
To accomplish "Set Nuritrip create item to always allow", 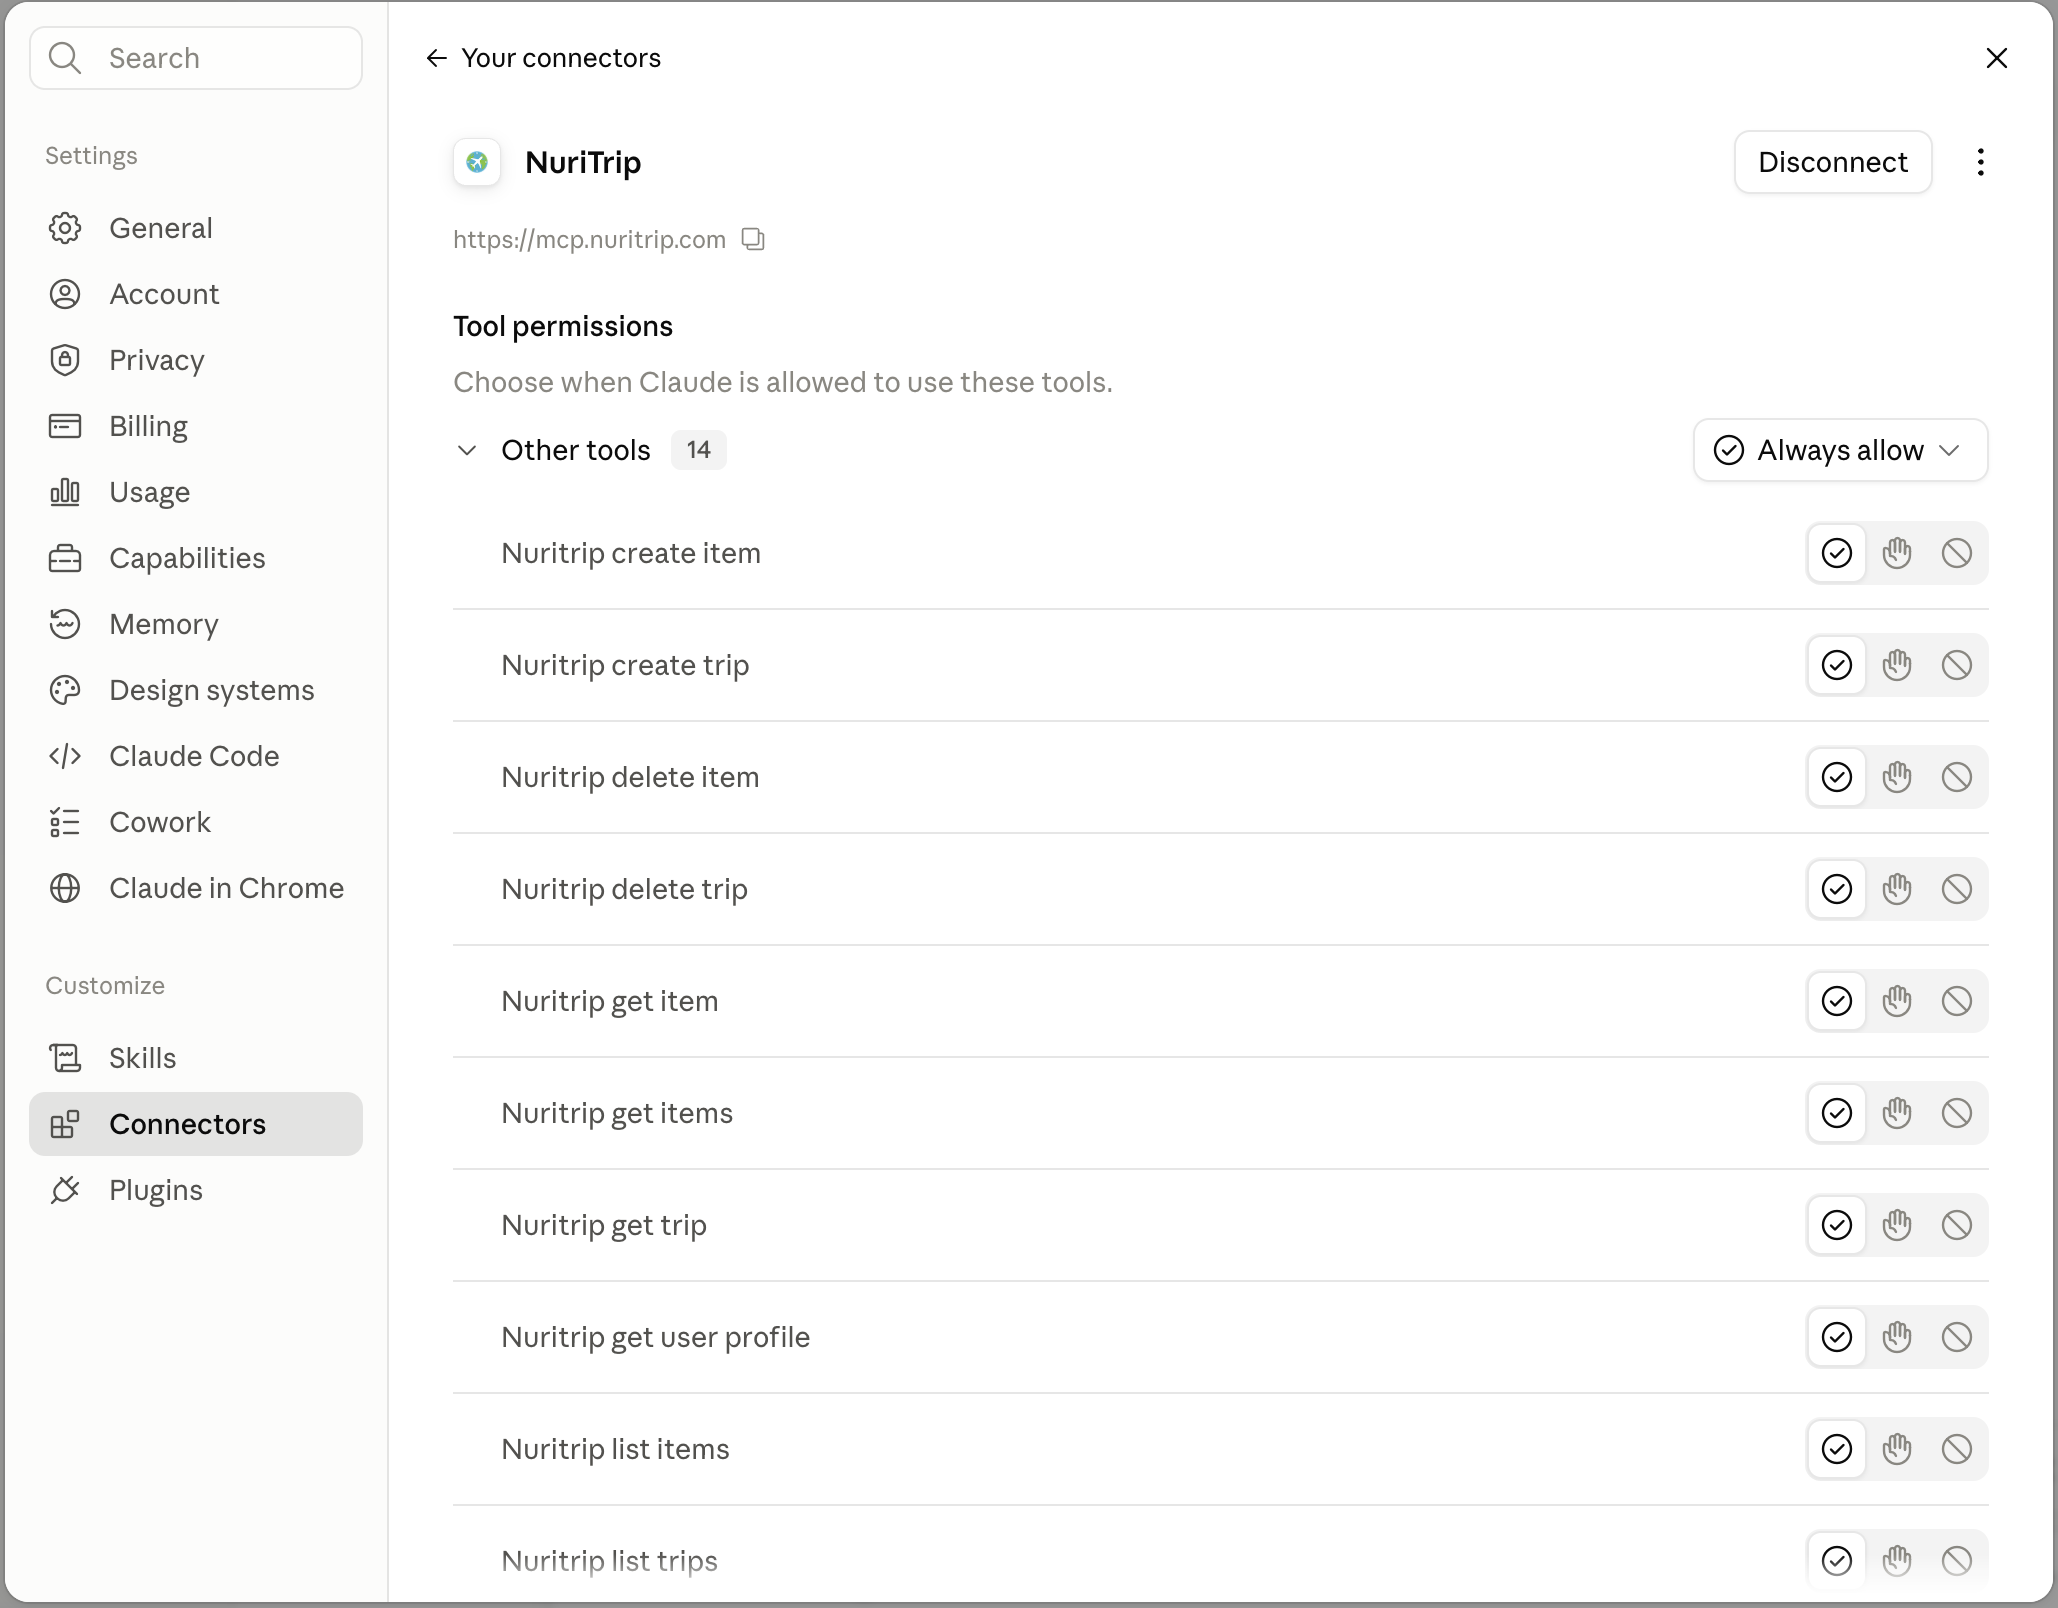I will pos(1836,553).
